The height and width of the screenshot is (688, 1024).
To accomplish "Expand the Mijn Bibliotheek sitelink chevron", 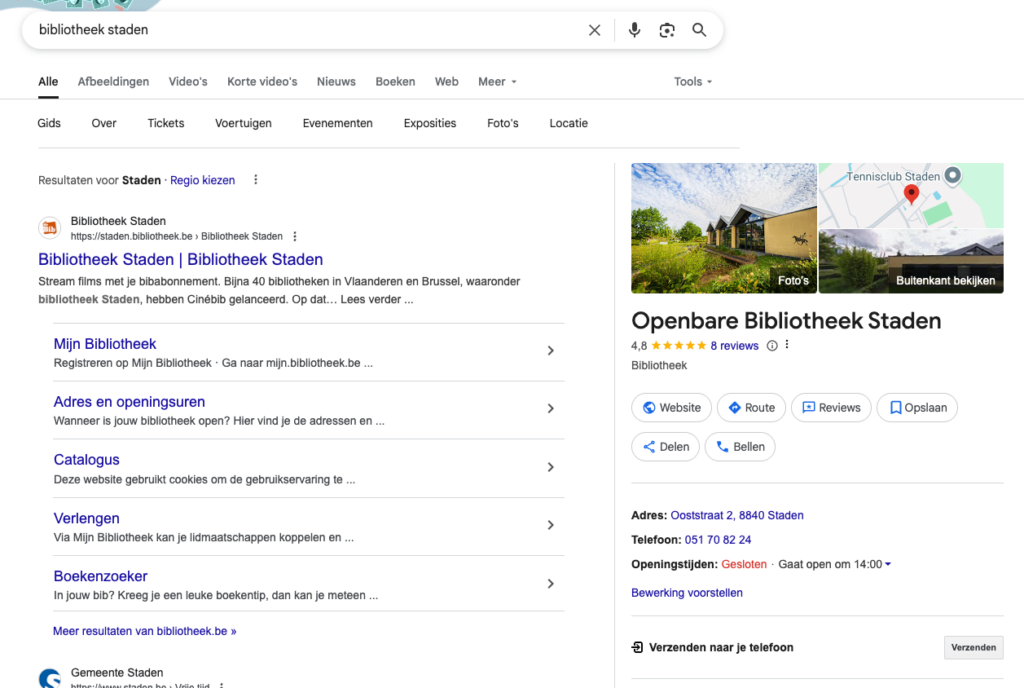I will point(550,351).
